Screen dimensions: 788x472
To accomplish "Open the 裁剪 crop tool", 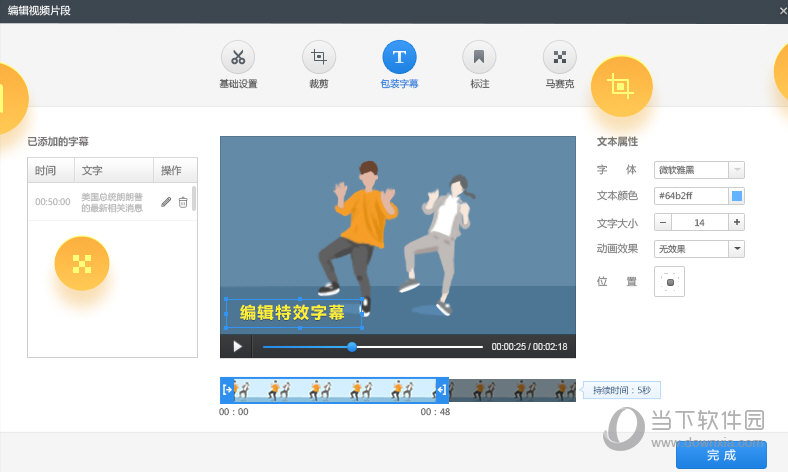I will [x=319, y=57].
